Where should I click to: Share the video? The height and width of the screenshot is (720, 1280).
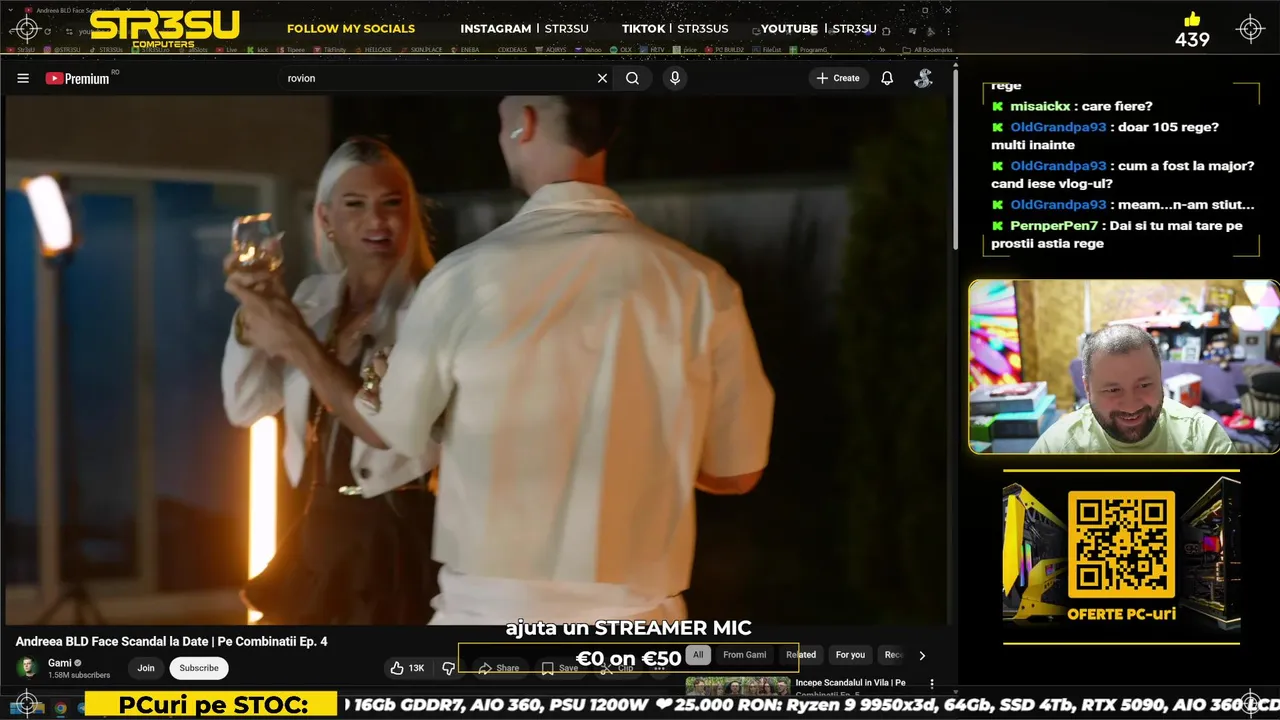click(498, 668)
